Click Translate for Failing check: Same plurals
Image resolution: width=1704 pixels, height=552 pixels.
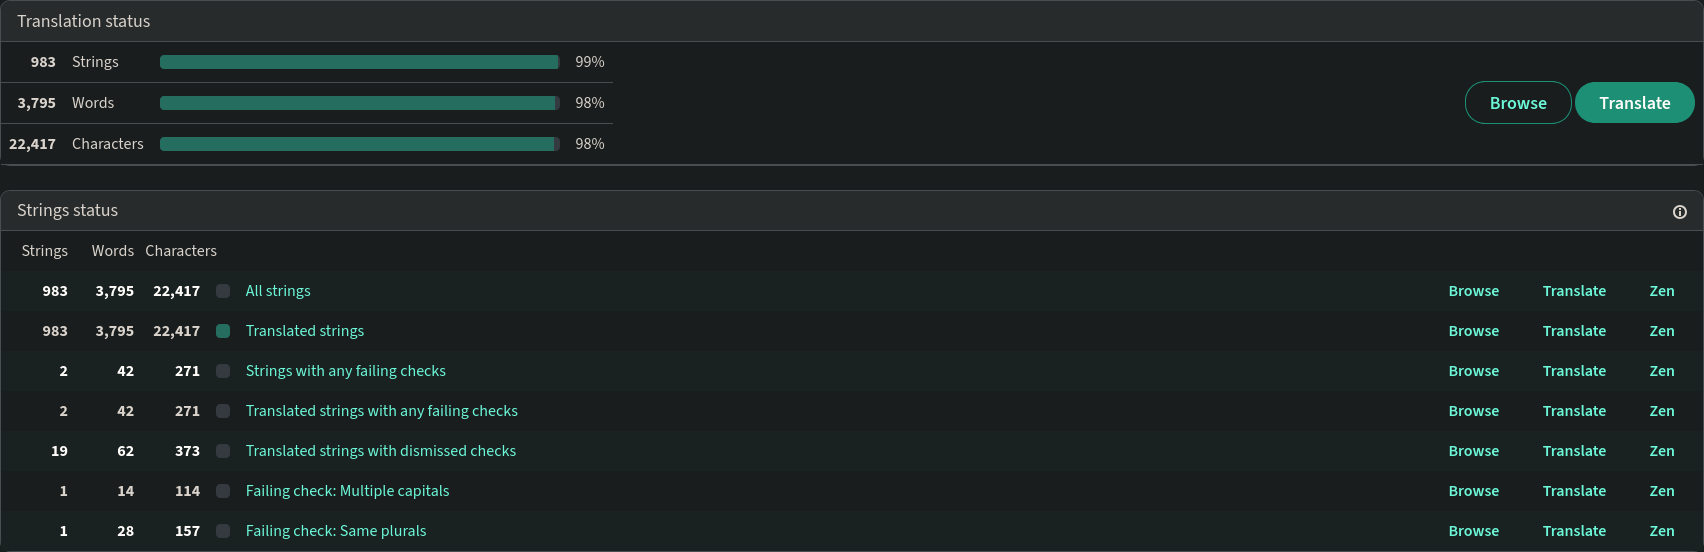coord(1574,531)
